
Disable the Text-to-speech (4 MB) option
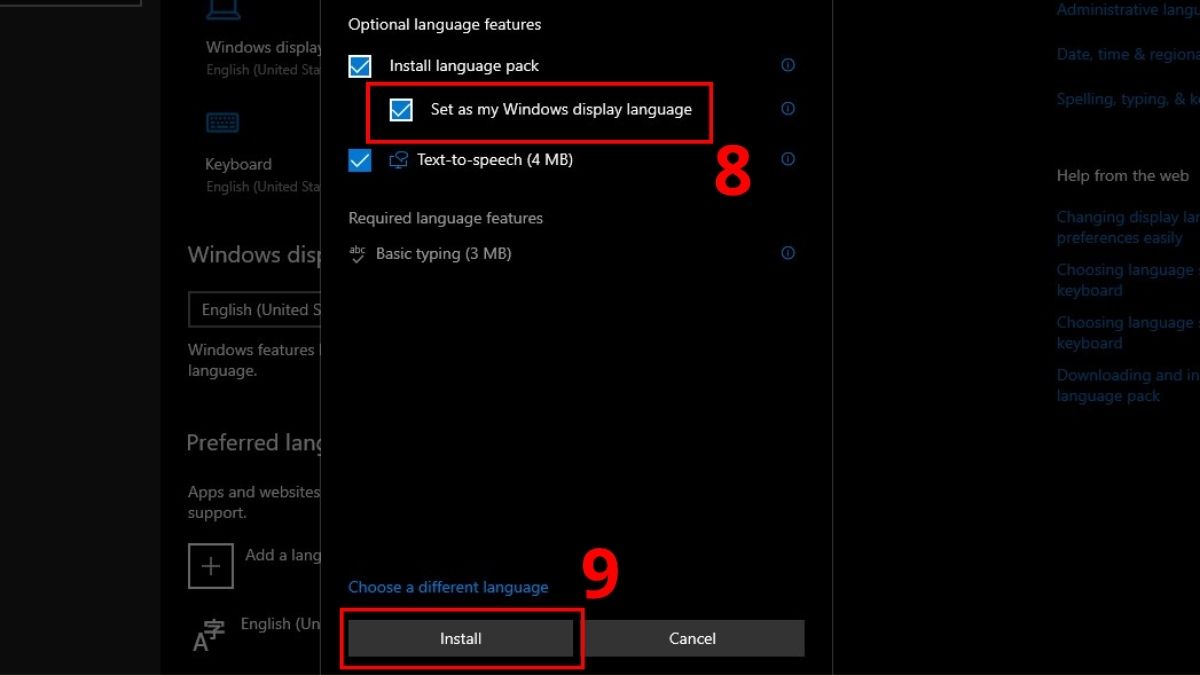tap(360, 159)
